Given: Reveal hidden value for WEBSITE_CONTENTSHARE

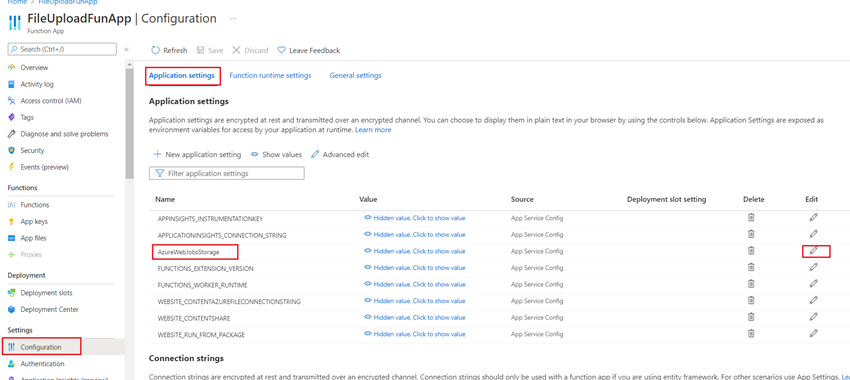Looking at the screenshot, I should (414, 318).
